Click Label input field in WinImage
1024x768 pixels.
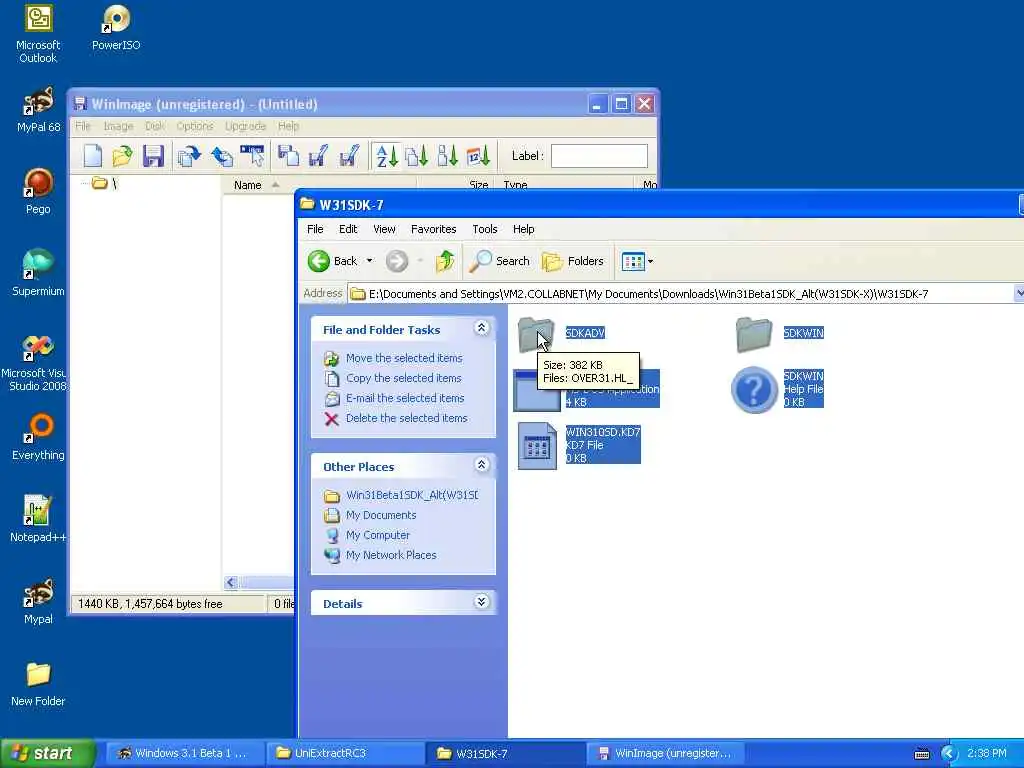(x=599, y=156)
